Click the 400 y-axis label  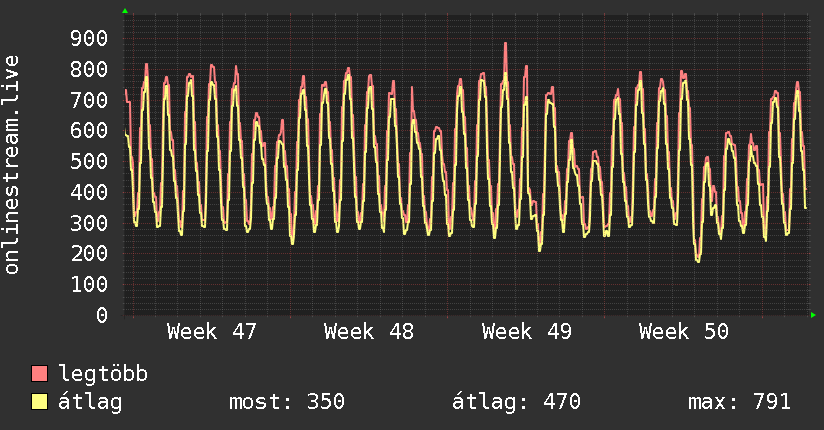pyautogui.click(x=89, y=192)
